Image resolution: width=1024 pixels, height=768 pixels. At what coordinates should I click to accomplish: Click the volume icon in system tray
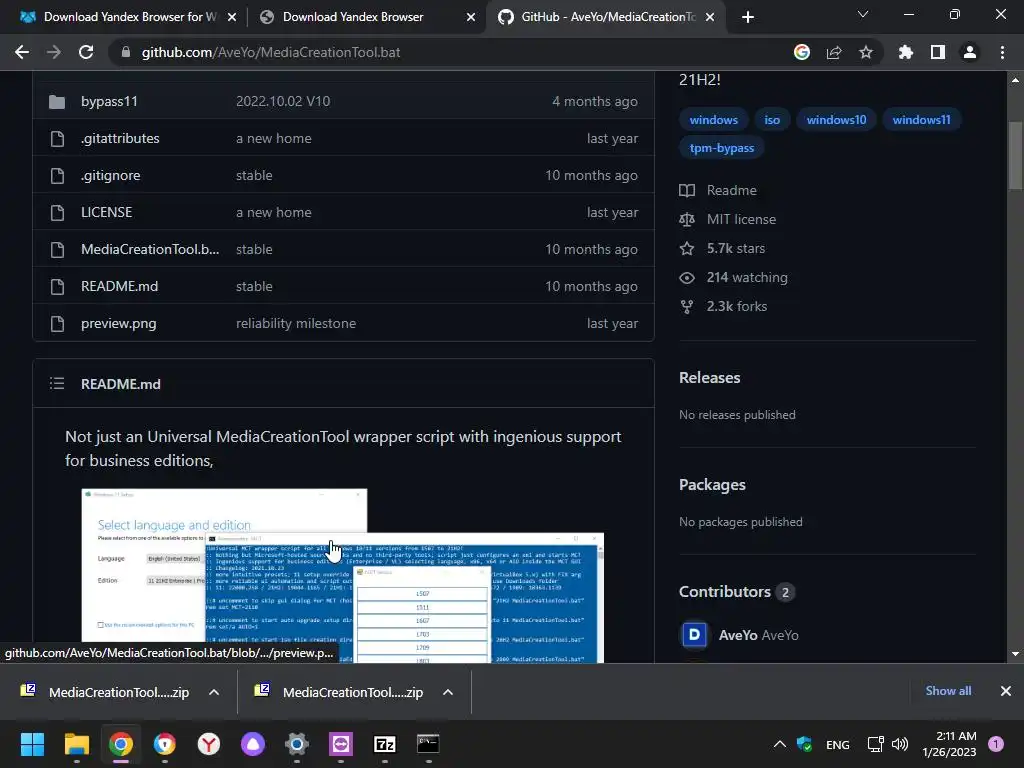point(900,744)
